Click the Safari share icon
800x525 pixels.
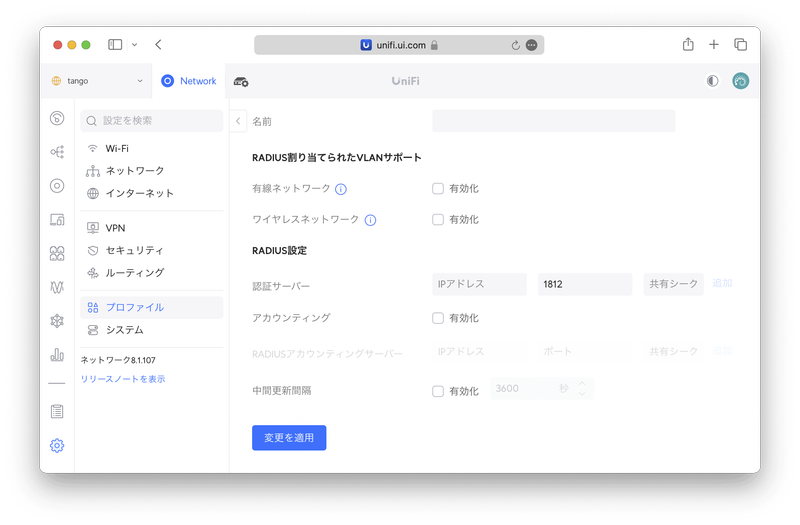click(688, 45)
